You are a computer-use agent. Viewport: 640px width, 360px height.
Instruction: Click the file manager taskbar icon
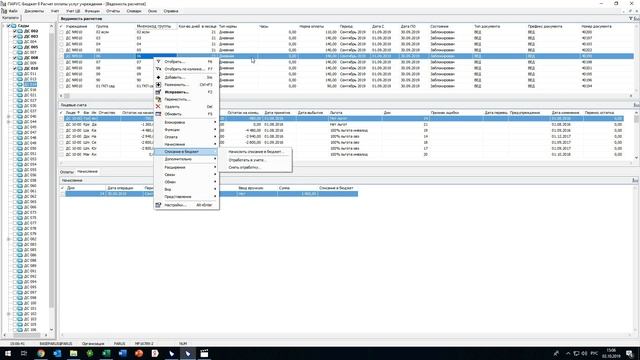[x=73, y=353]
